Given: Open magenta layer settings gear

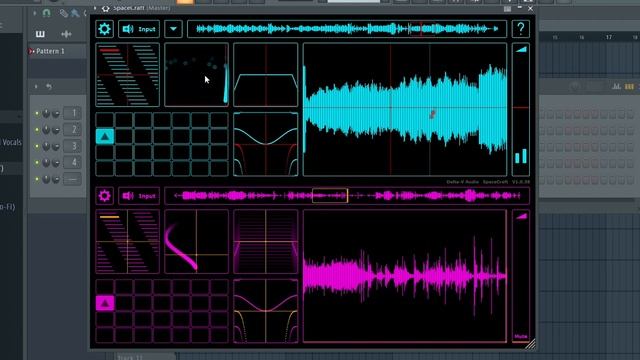Looking at the screenshot, I should 104,196.
